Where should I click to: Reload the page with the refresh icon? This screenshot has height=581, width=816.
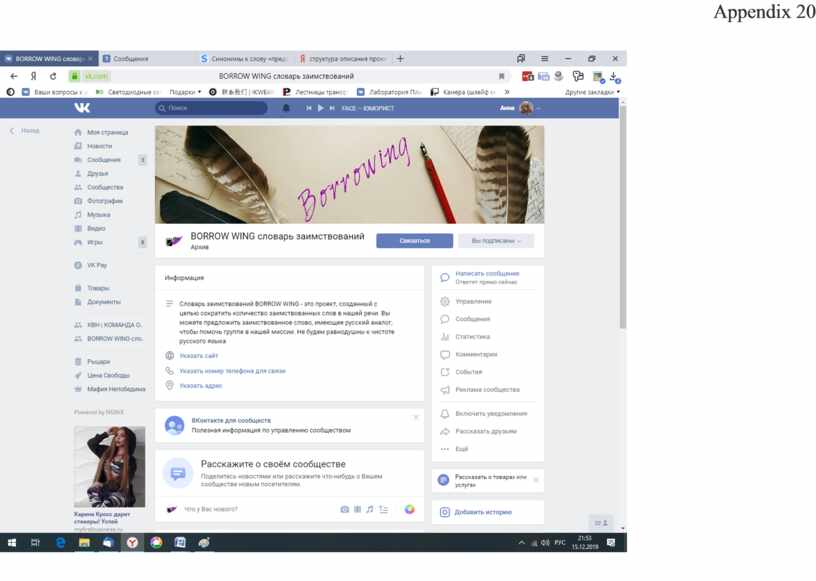[x=53, y=76]
